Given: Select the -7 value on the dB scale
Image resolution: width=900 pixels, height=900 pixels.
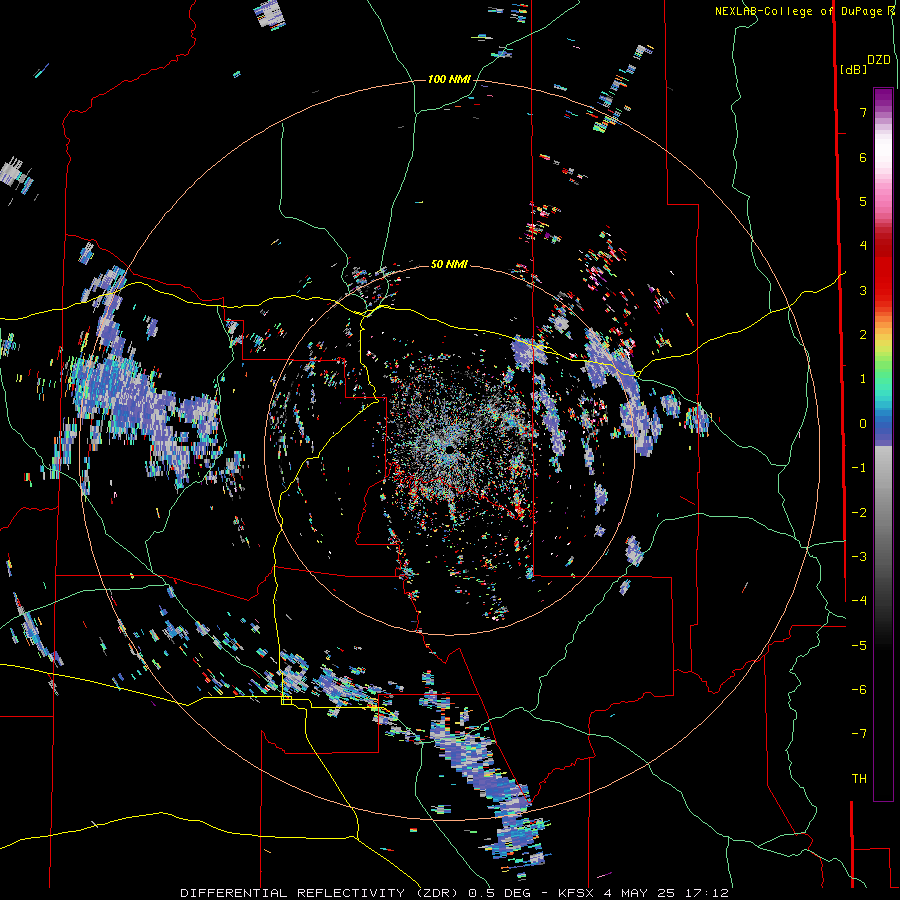Looking at the screenshot, I should 859,734.
